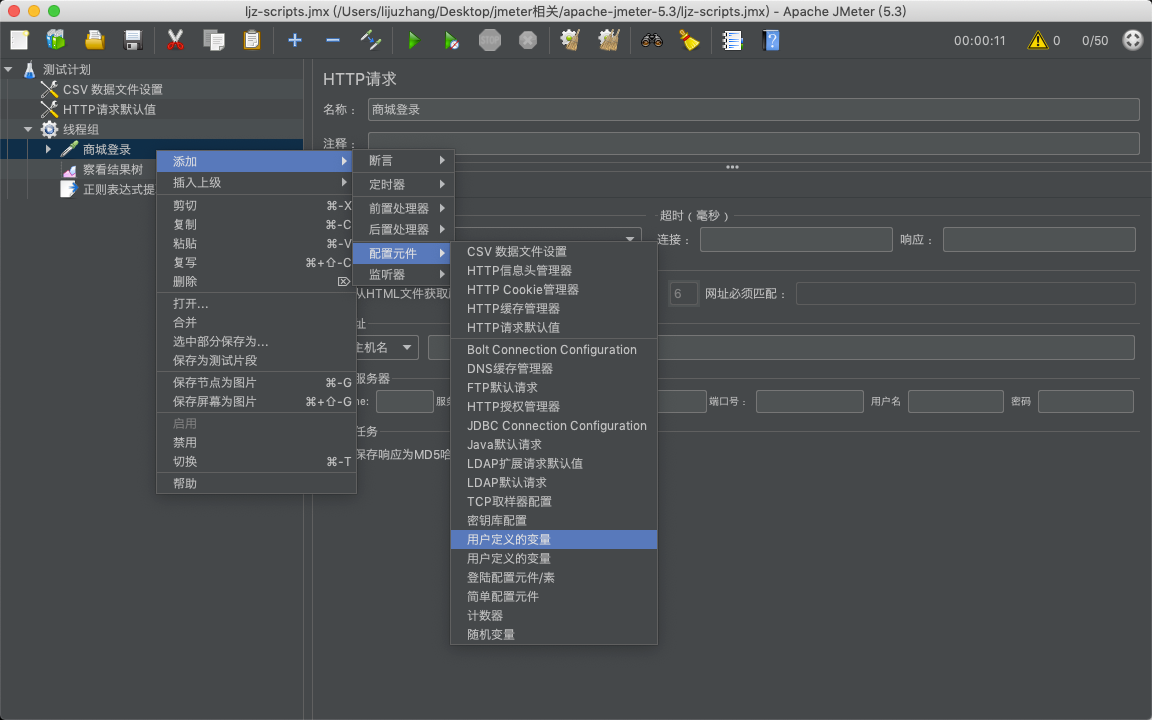Viewport: 1152px width, 720px height.
Task: Click the Shutdown test icon
Action: point(528,40)
